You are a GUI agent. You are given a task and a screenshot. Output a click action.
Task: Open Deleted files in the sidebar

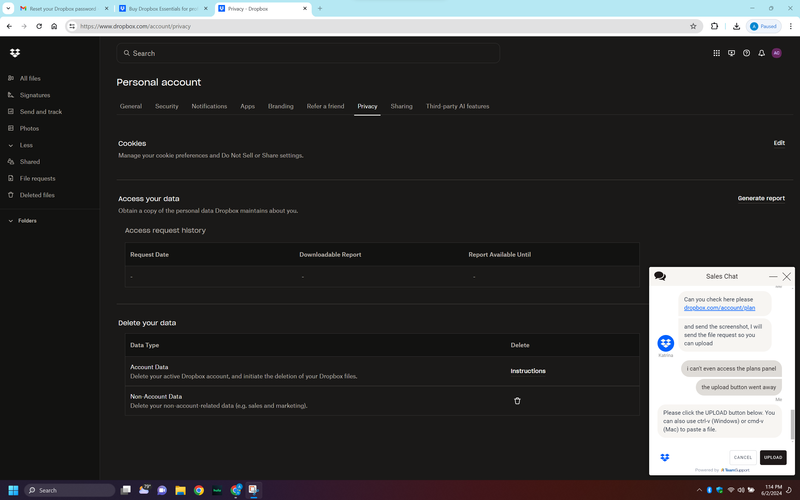coord(37,195)
